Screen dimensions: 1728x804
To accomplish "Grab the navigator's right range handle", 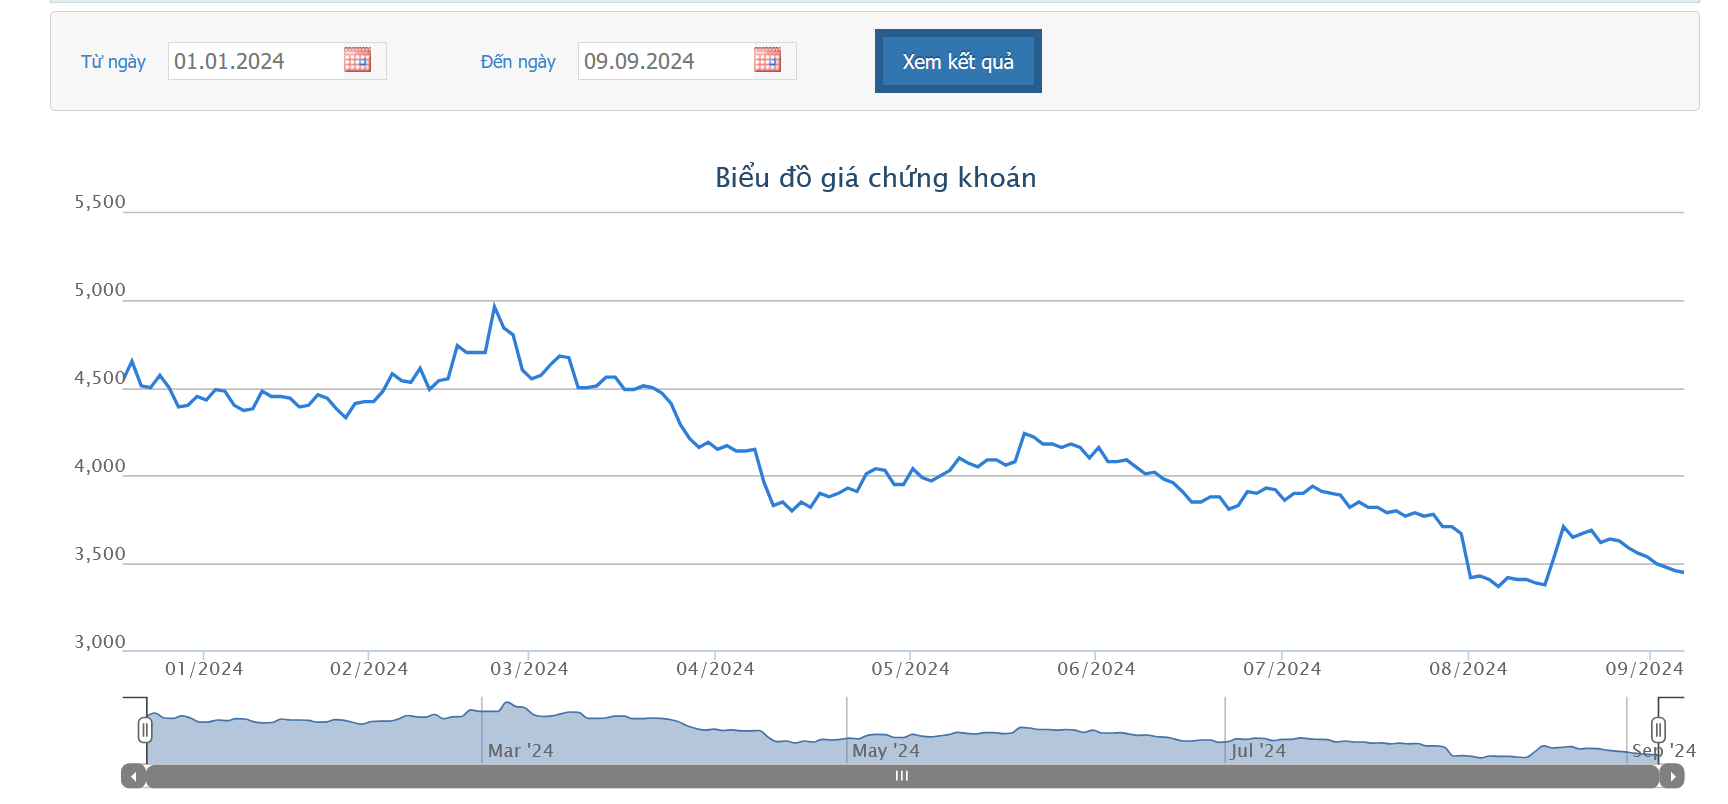I will point(1658,730).
